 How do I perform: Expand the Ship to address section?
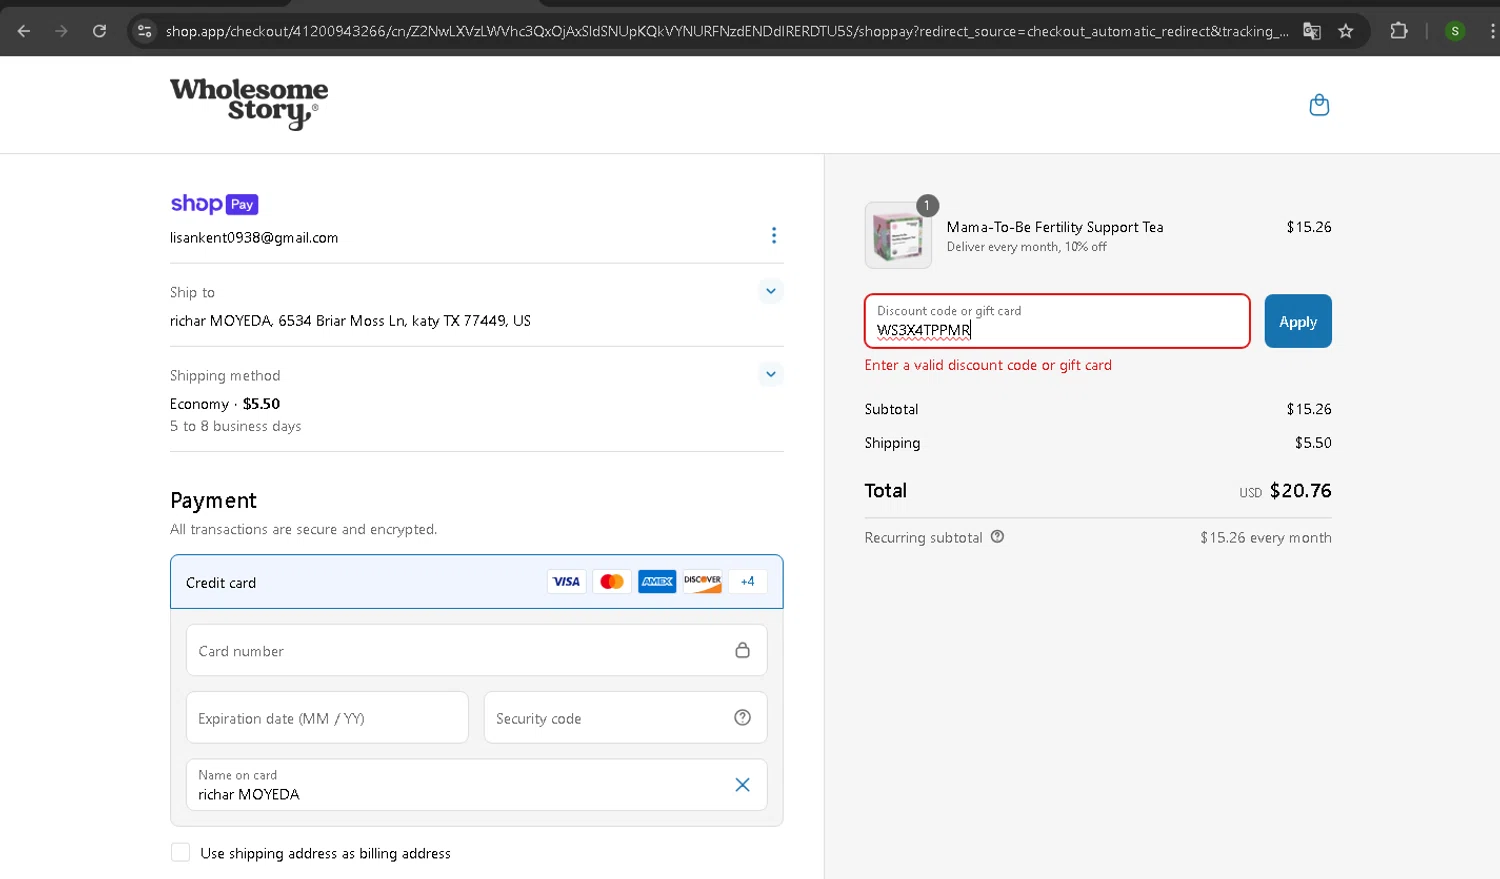(x=770, y=291)
